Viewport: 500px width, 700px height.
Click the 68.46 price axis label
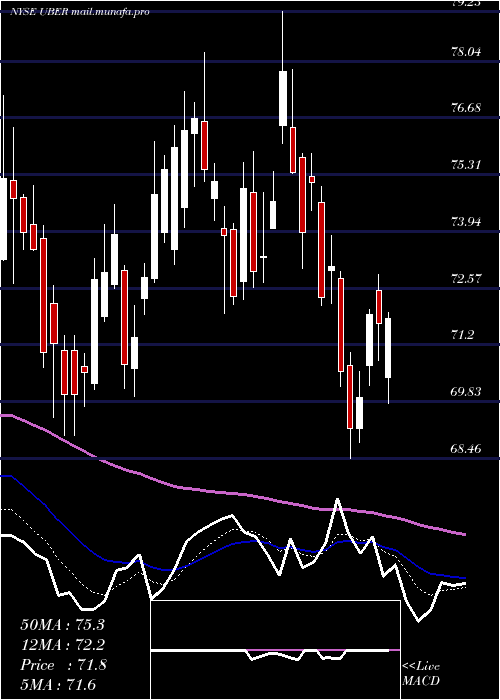point(466,448)
